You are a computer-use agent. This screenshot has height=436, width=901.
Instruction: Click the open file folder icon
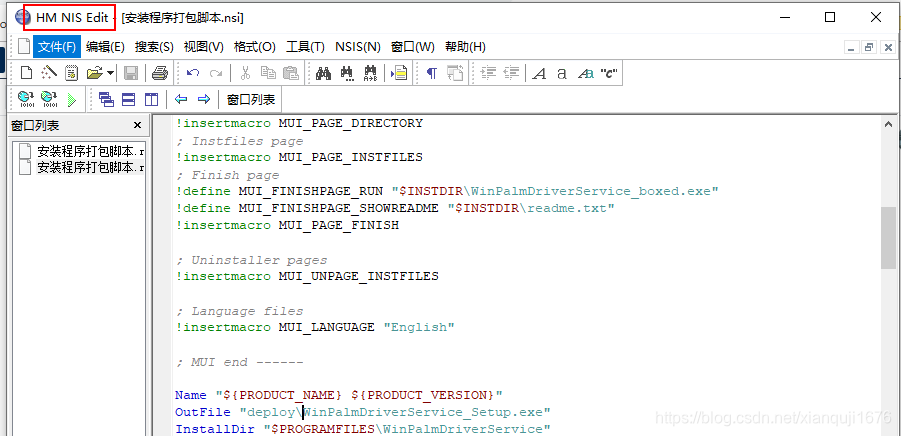coord(94,73)
